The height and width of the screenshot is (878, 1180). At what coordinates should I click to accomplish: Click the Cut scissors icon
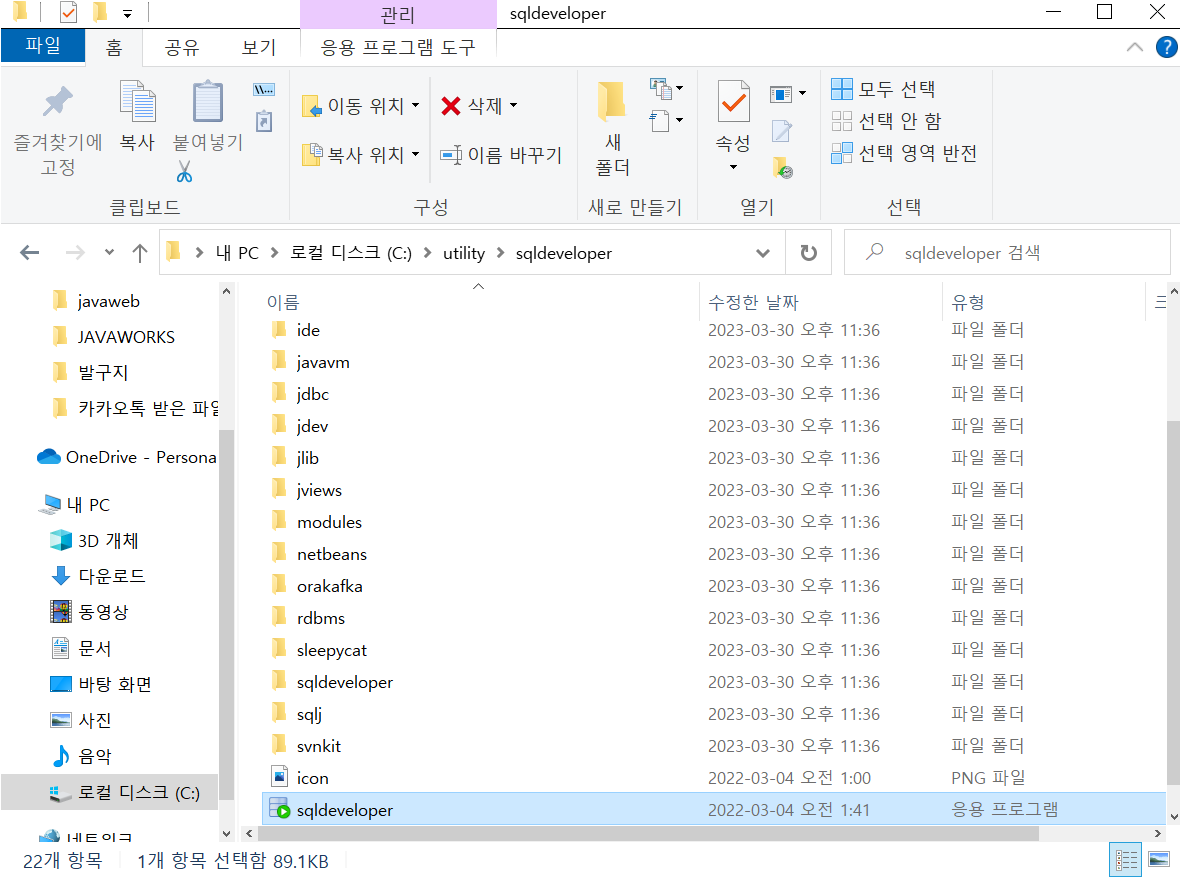click(184, 172)
